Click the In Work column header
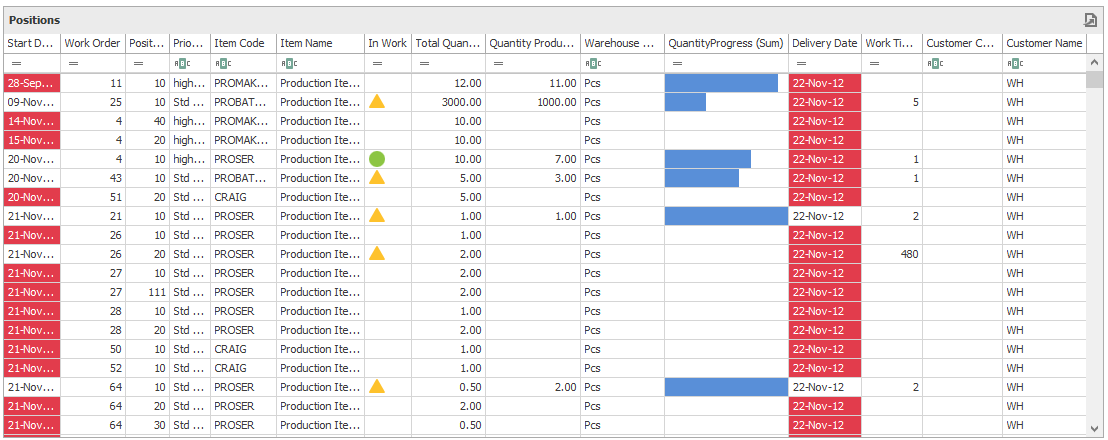The width and height of the screenshot is (1108, 440). (x=387, y=44)
